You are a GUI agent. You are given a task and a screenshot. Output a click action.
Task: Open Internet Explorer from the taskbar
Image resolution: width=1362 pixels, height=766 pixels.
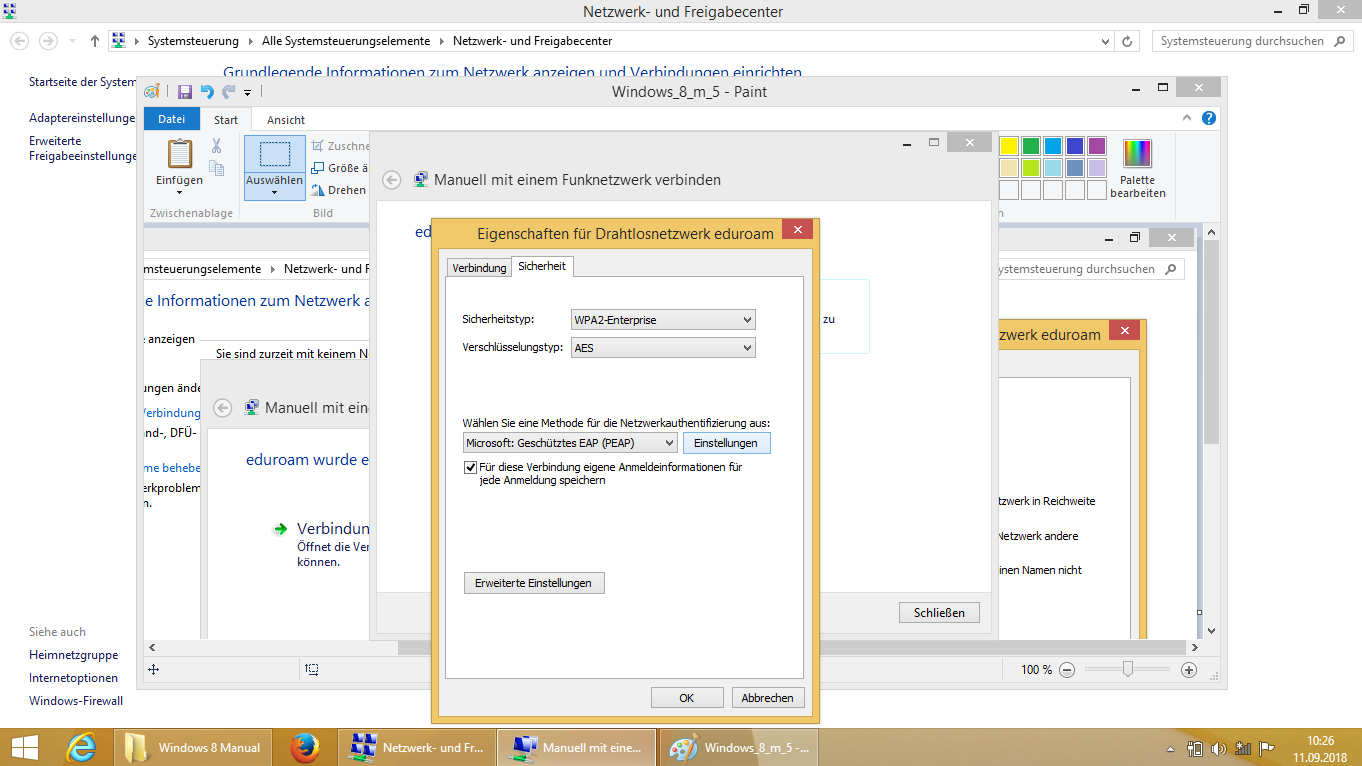pyautogui.click(x=80, y=747)
